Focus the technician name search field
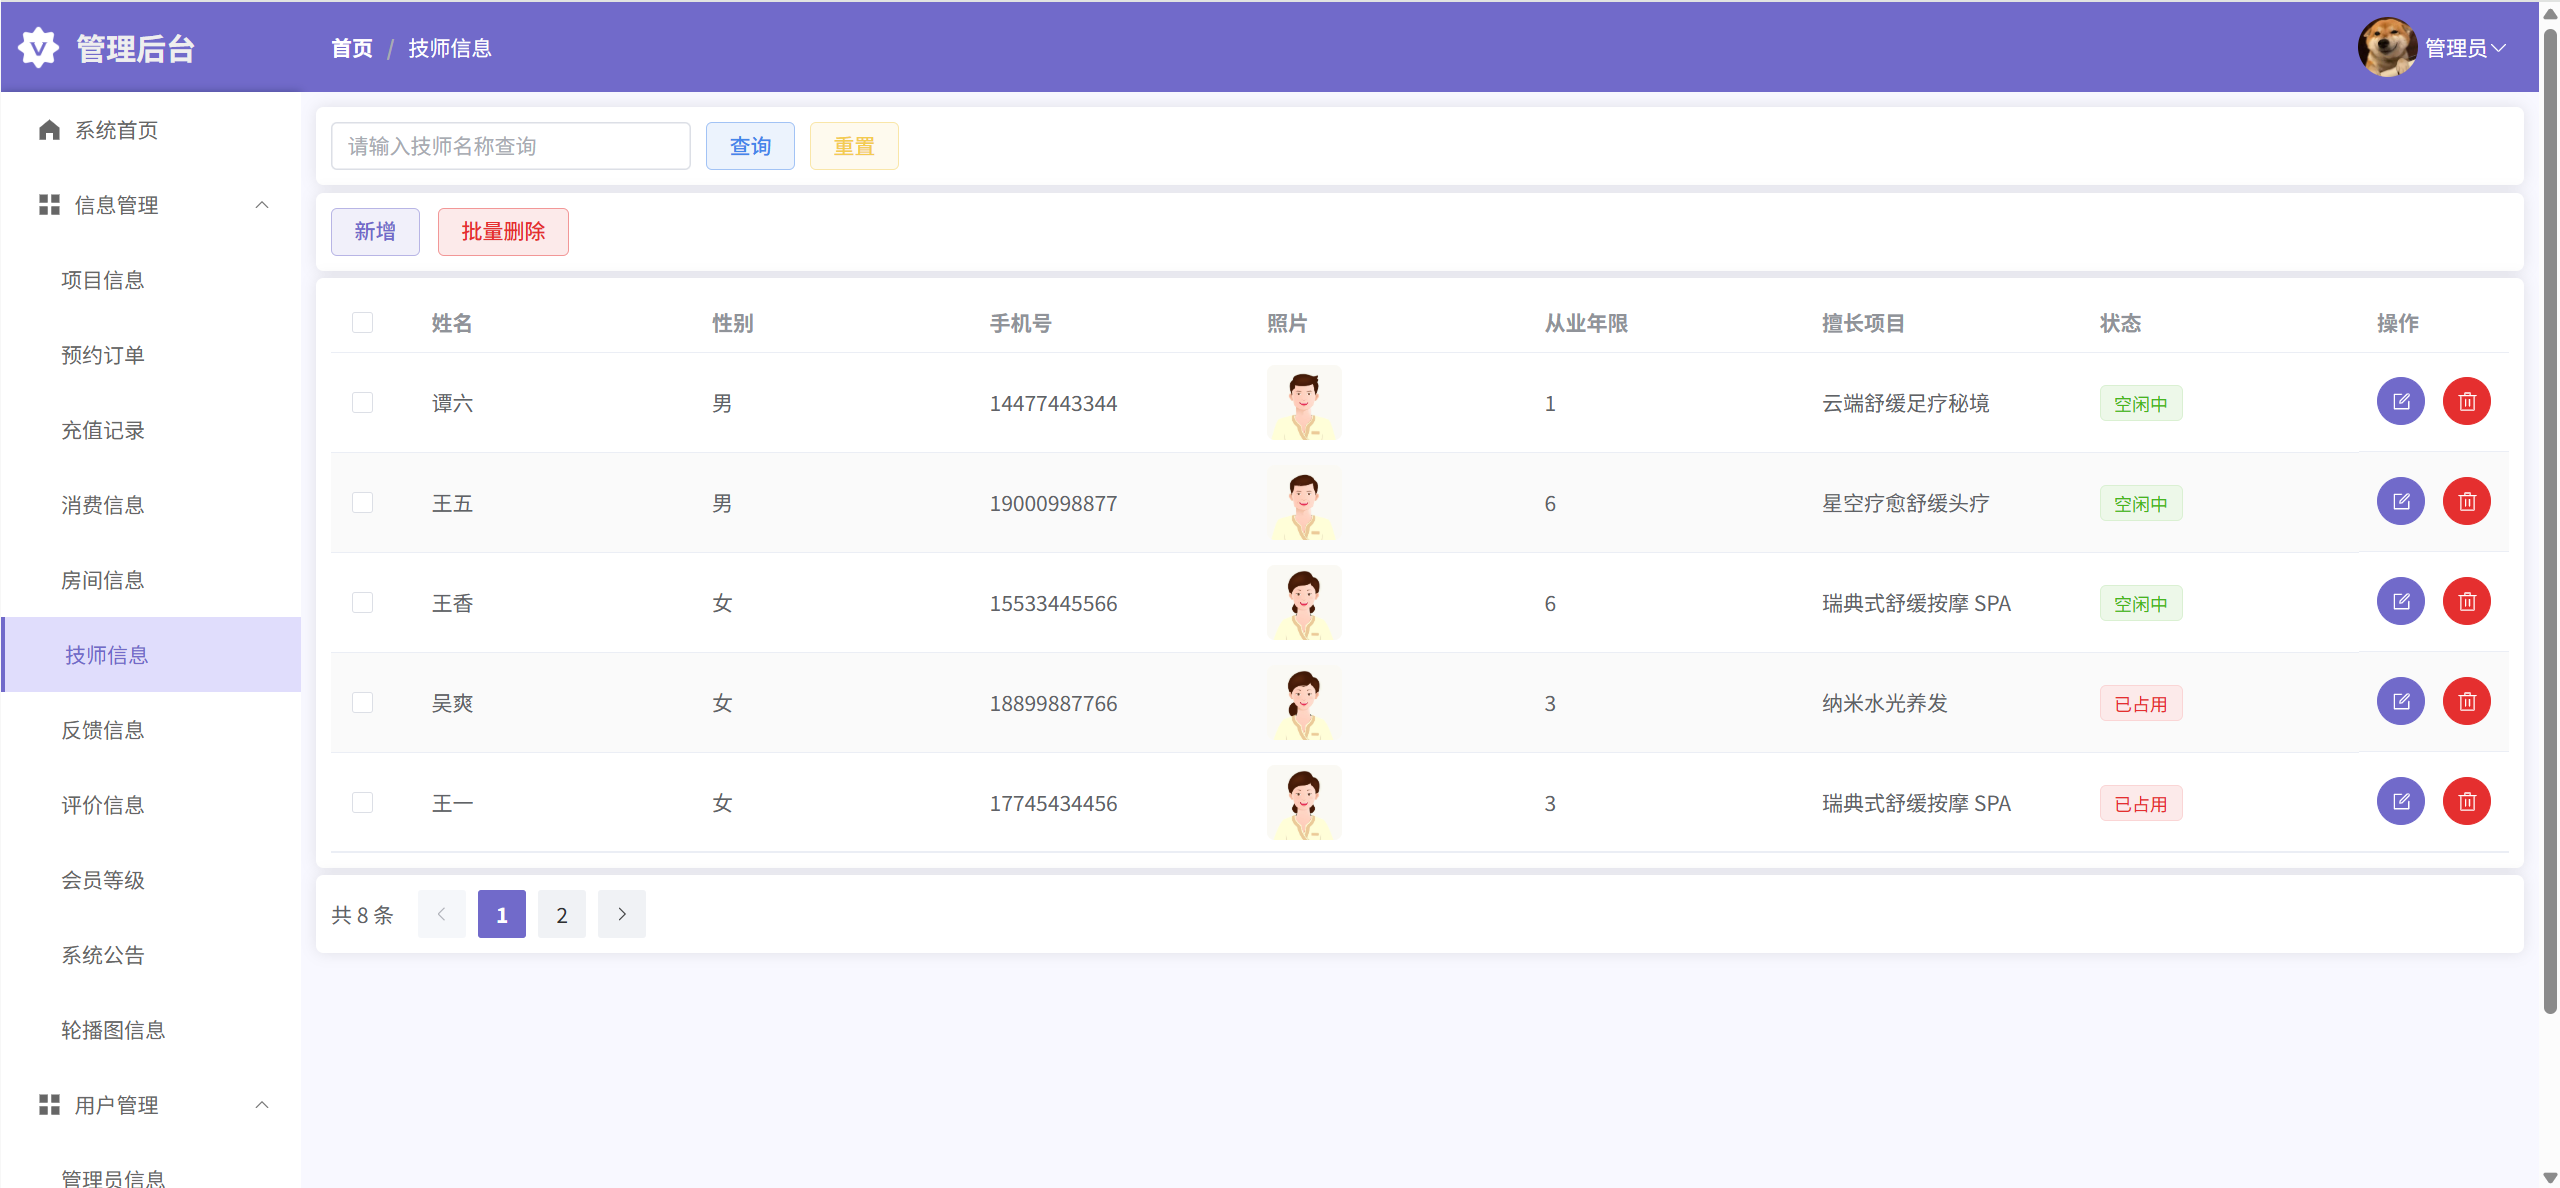This screenshot has width=2560, height=1188. pos(510,146)
